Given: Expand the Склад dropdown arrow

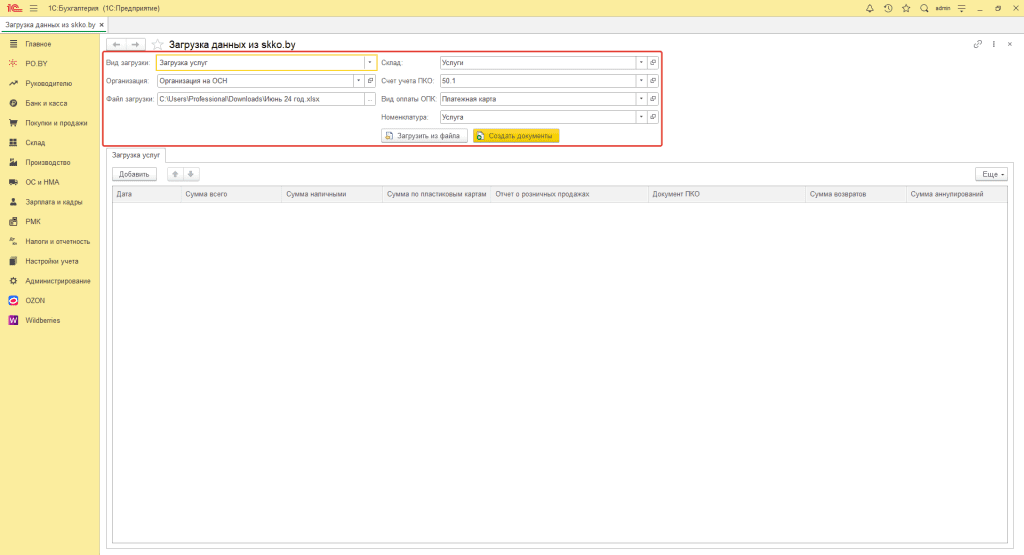Looking at the screenshot, I should [641, 62].
